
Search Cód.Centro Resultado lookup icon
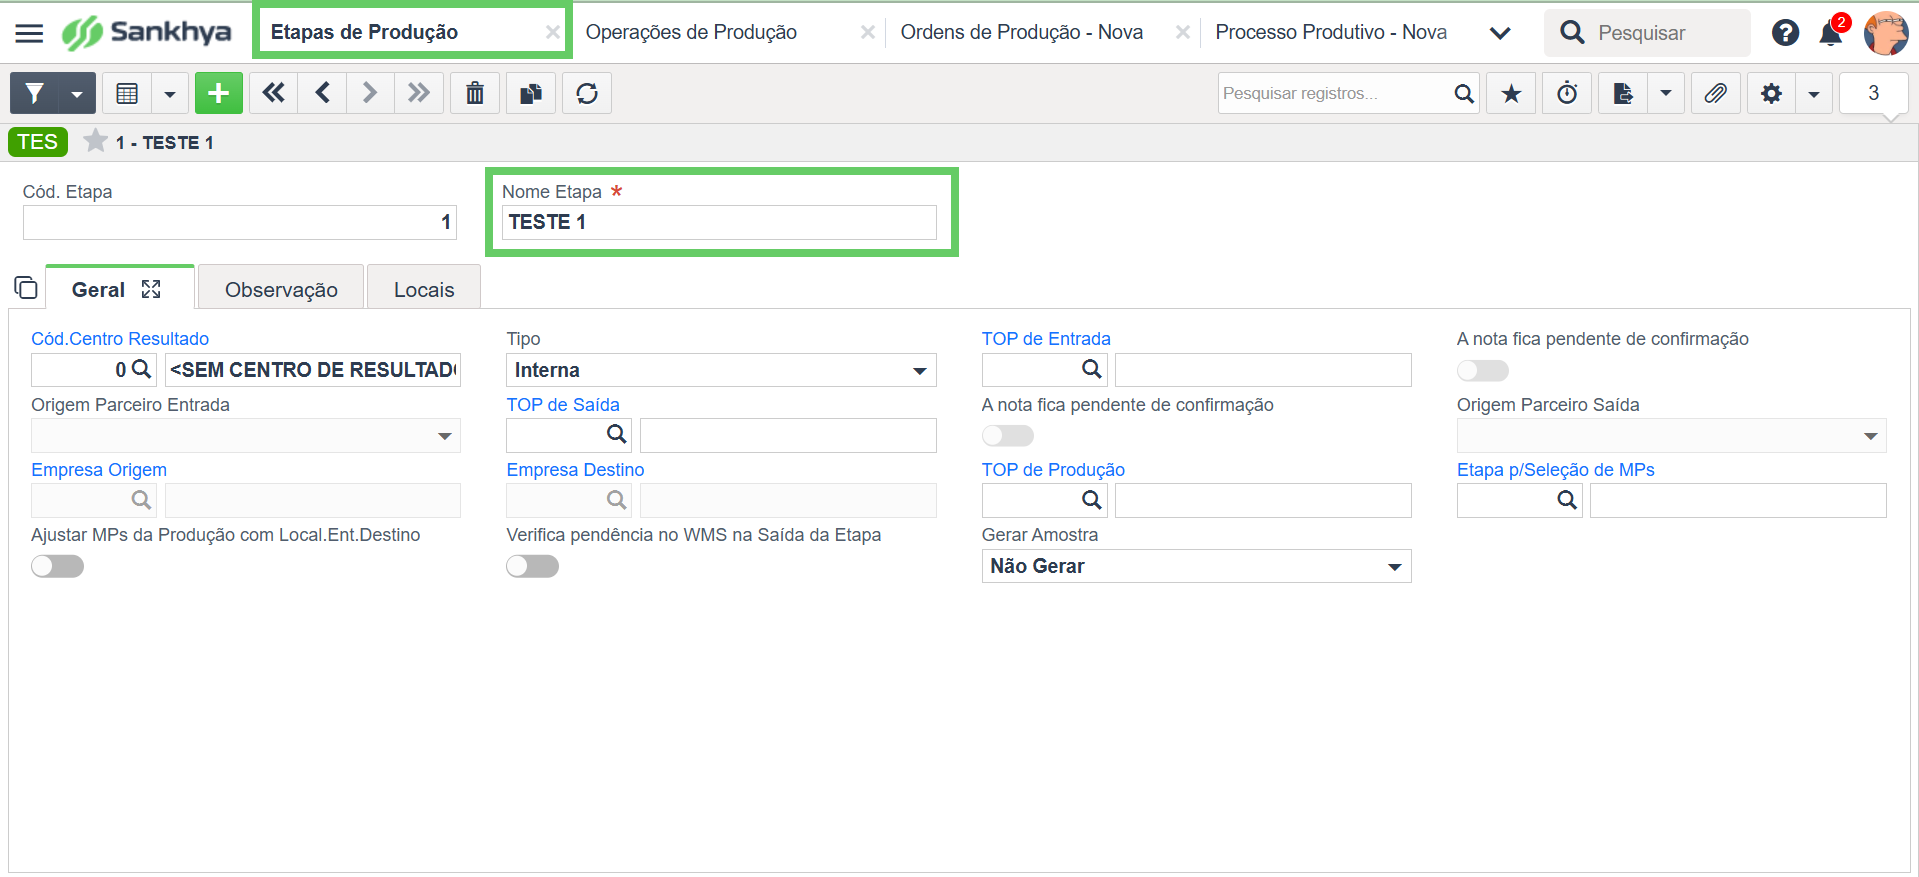point(142,369)
